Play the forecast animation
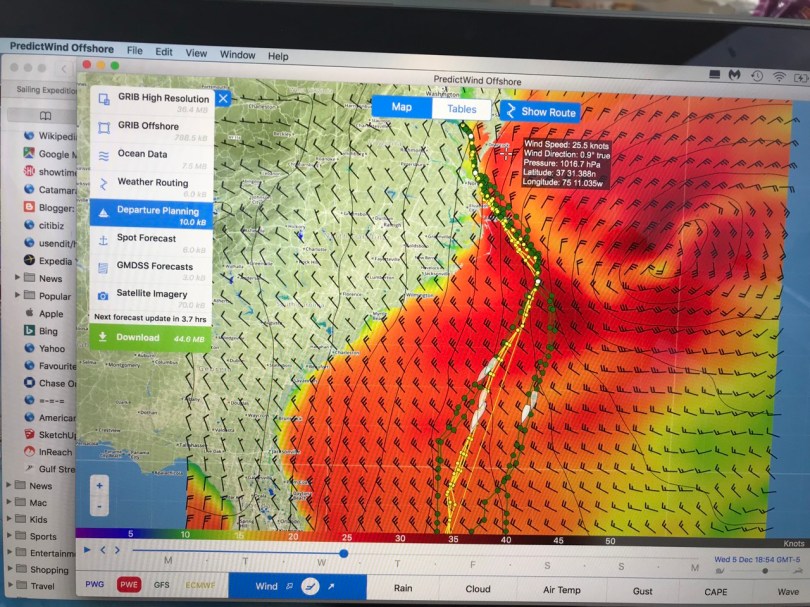The image size is (810, 607). [x=87, y=549]
